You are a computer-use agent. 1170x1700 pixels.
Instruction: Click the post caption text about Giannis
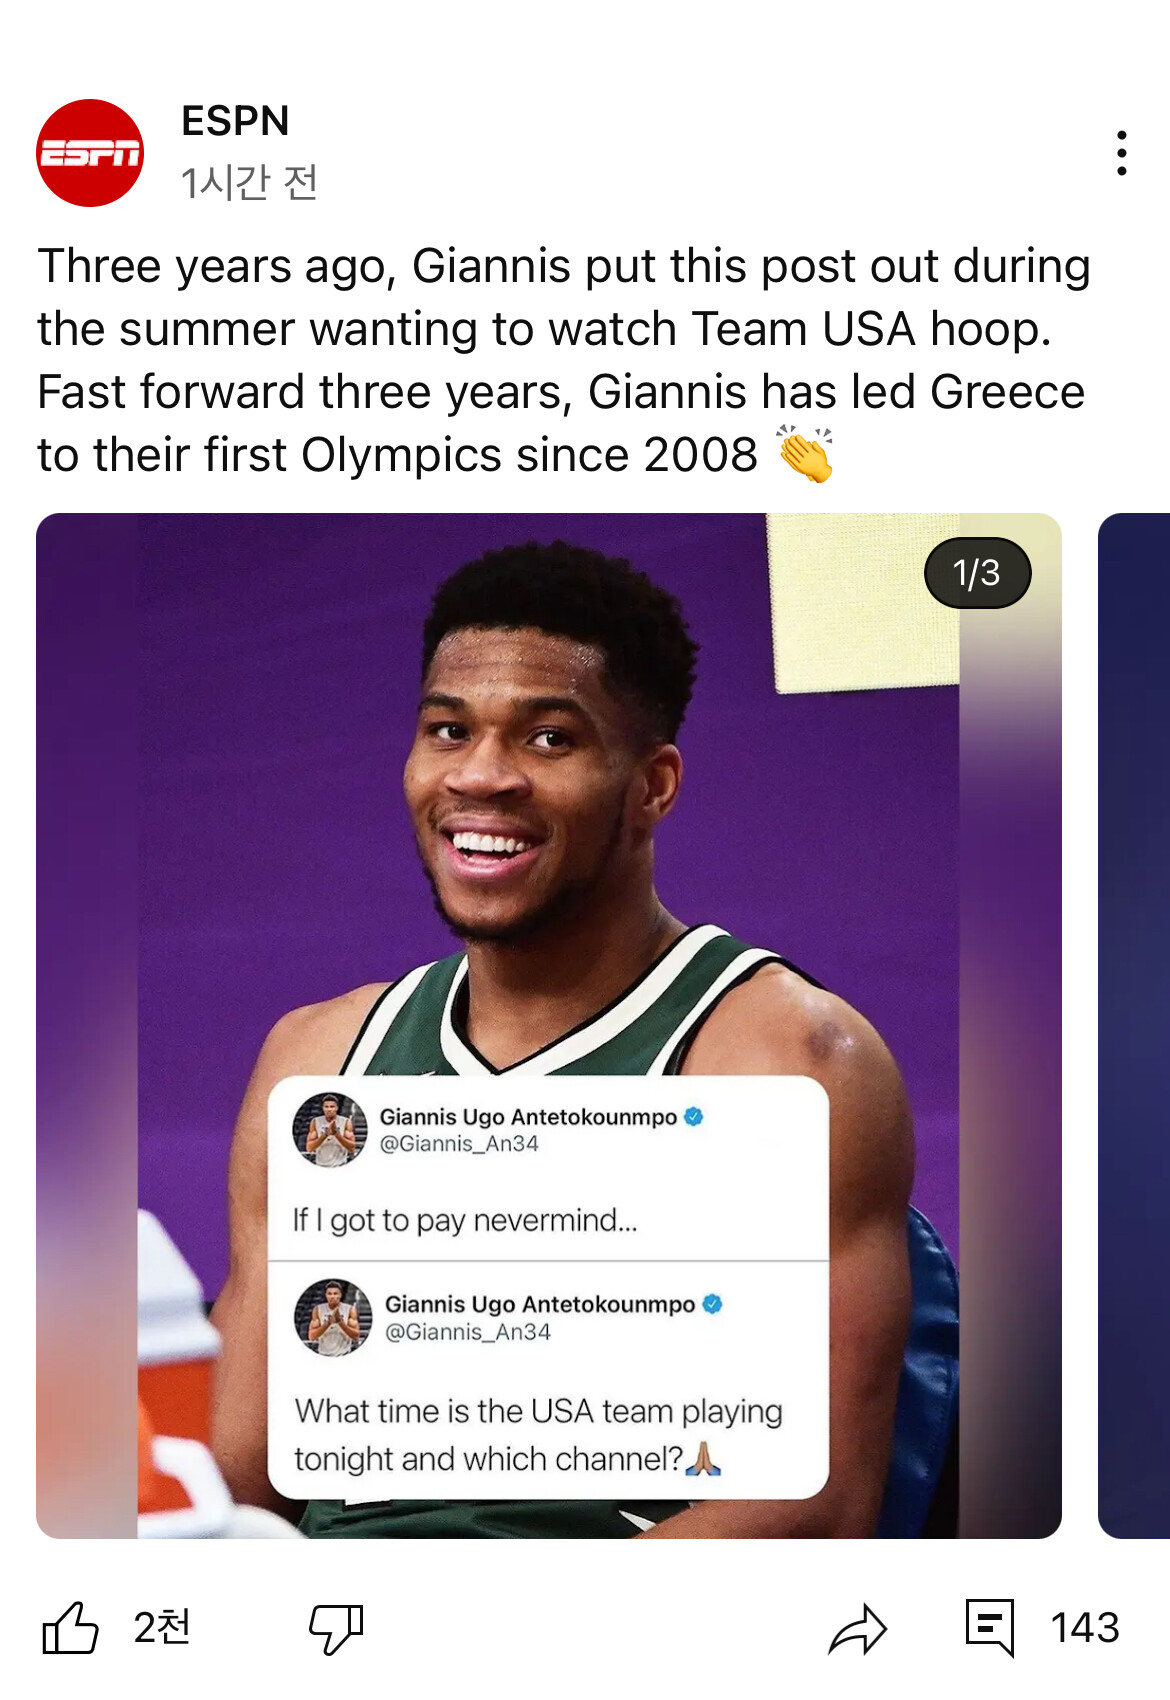click(560, 360)
